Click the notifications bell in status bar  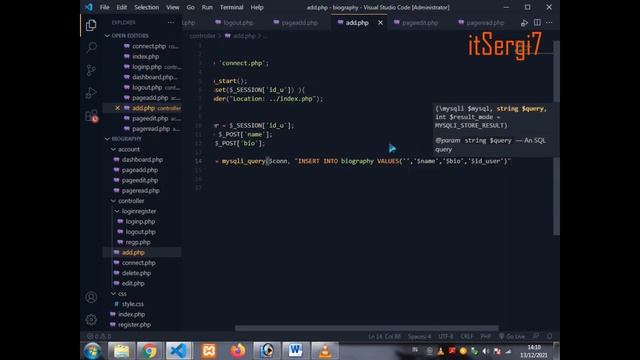pyautogui.click(x=550, y=336)
